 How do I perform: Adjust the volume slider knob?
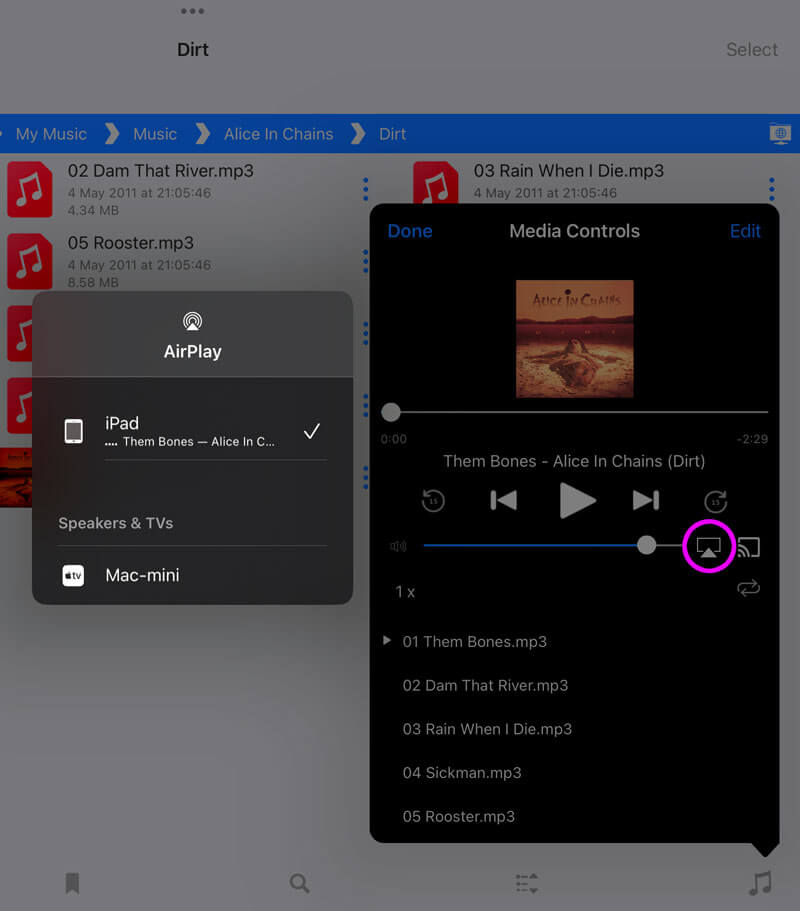[646, 545]
